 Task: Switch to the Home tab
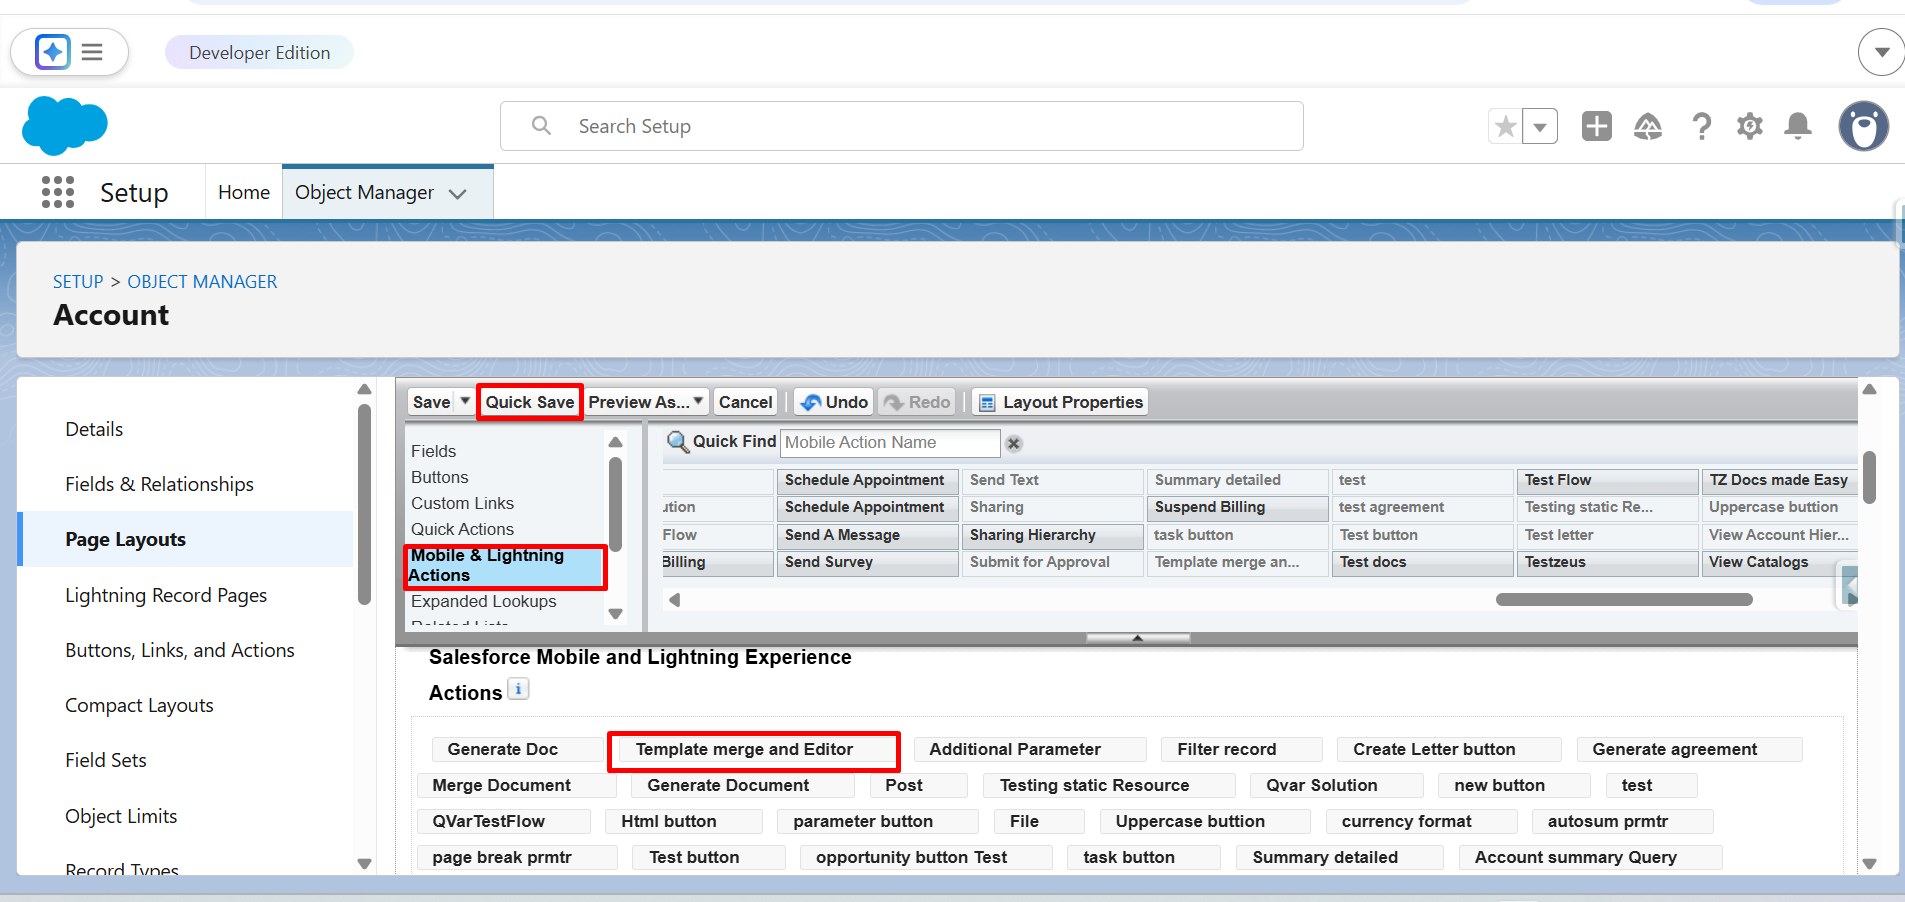pos(244,192)
